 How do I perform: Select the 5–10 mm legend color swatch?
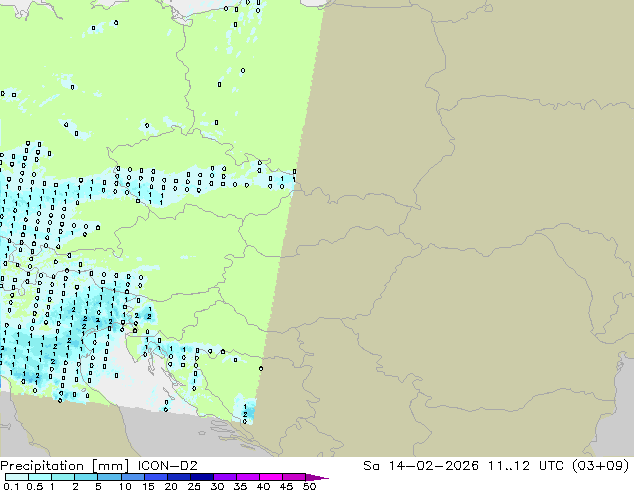tap(109, 477)
